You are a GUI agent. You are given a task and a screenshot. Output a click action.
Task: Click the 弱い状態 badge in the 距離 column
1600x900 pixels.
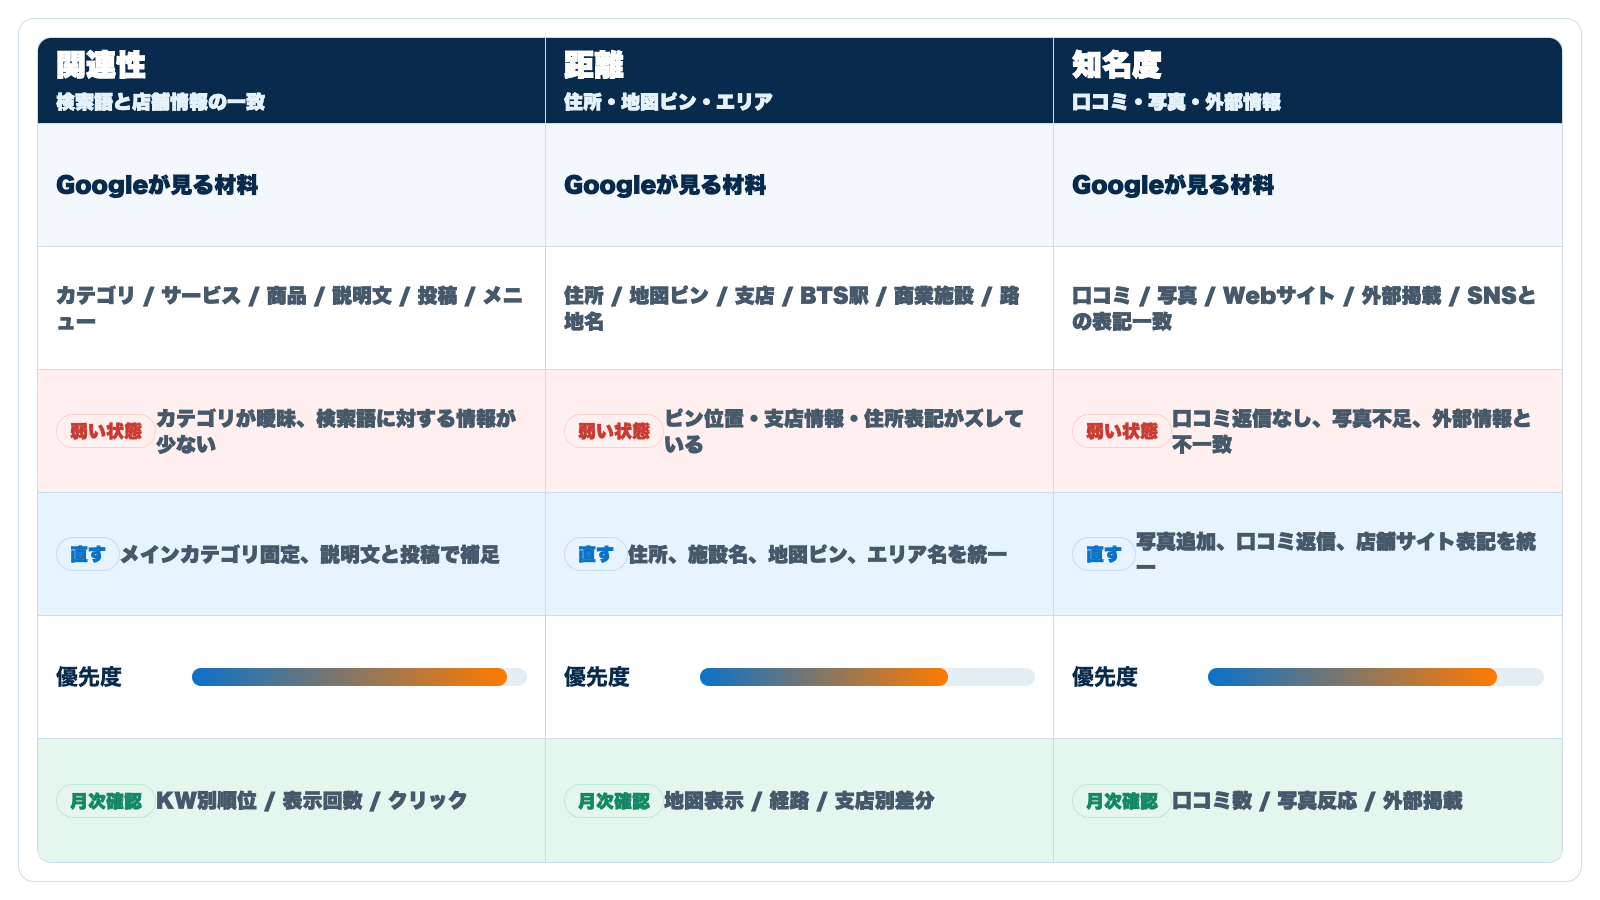[613, 431]
